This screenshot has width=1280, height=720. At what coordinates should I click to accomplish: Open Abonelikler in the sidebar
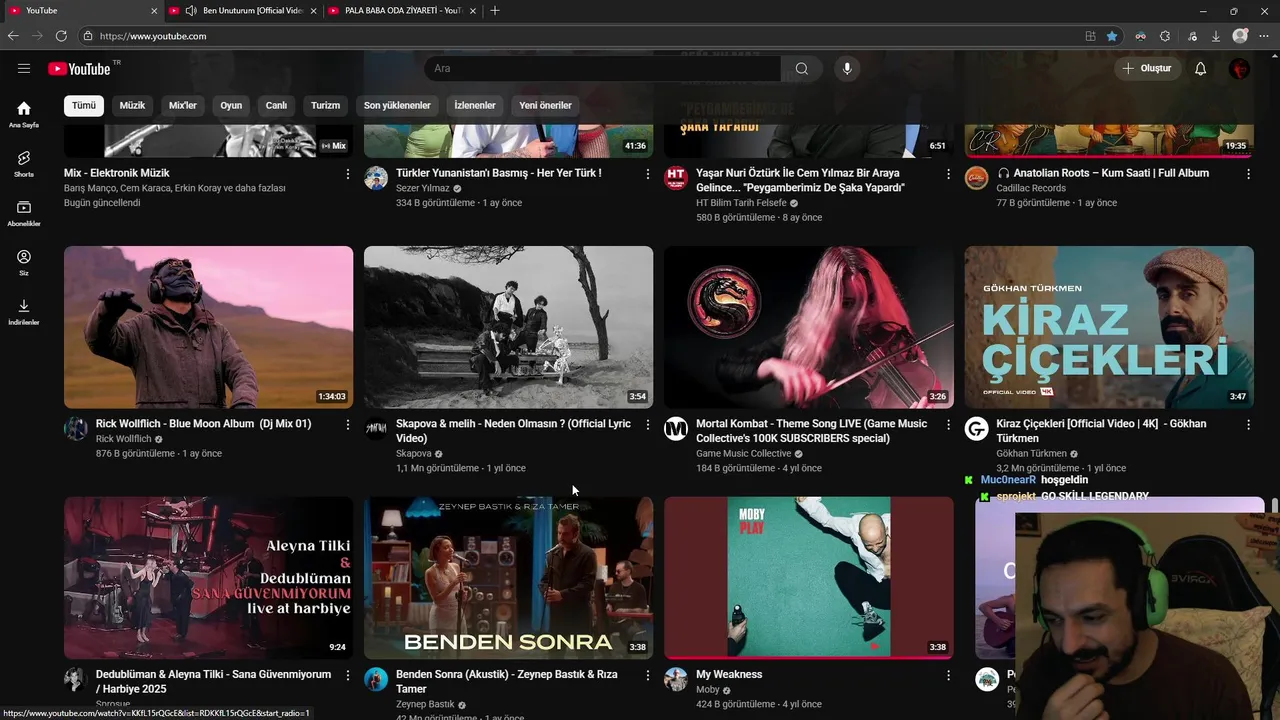[x=24, y=213]
